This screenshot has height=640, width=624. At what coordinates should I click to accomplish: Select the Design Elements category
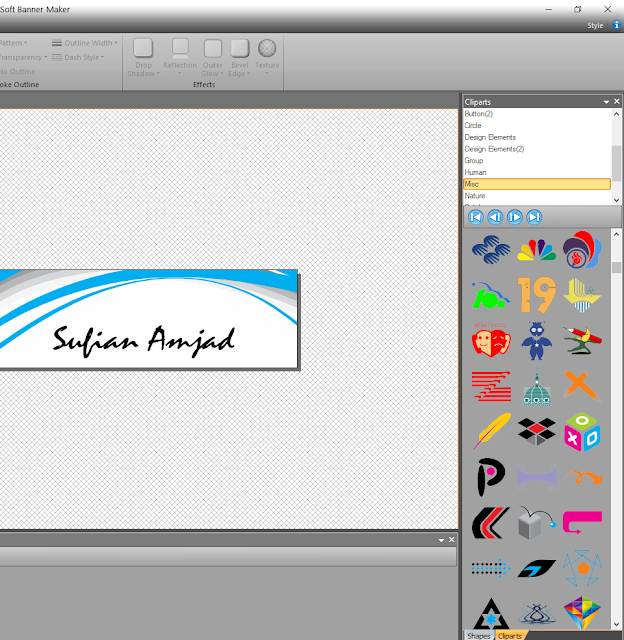(537, 137)
